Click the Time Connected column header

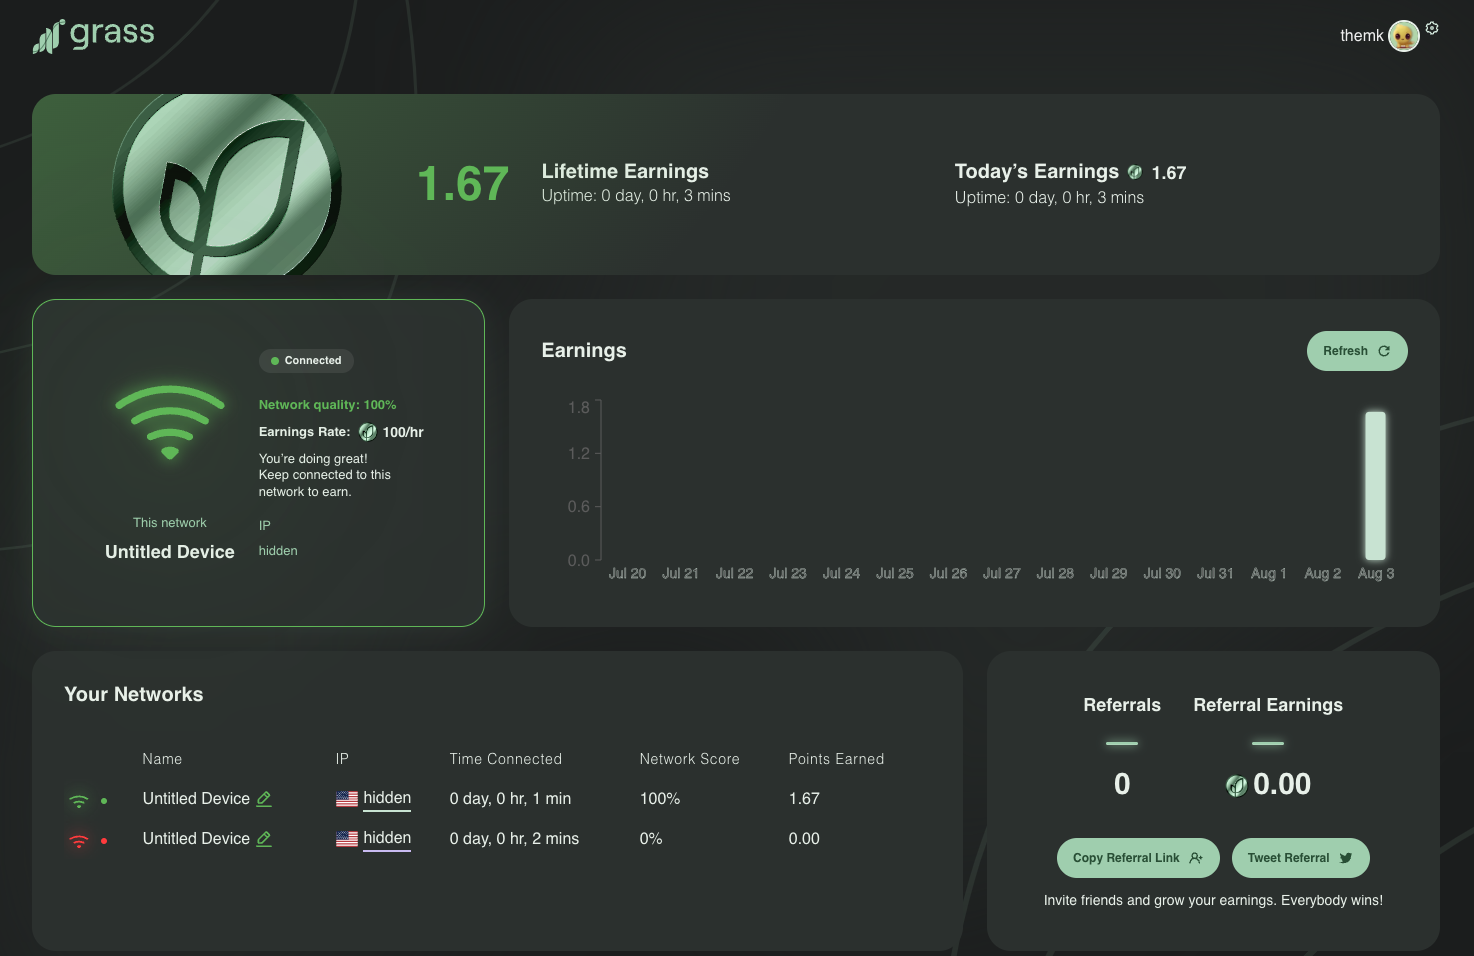(x=506, y=759)
